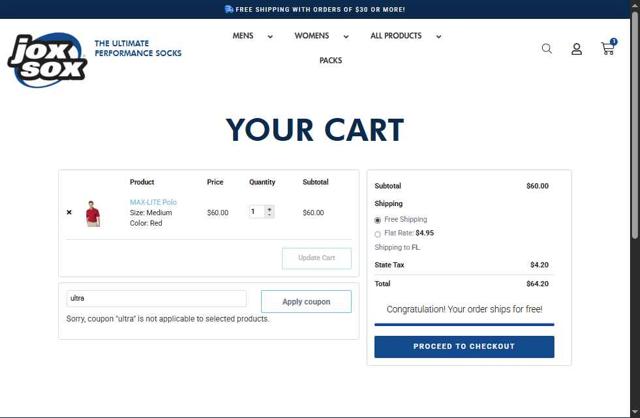
Task: Select the Free Shipping option
Action: pyautogui.click(x=378, y=220)
